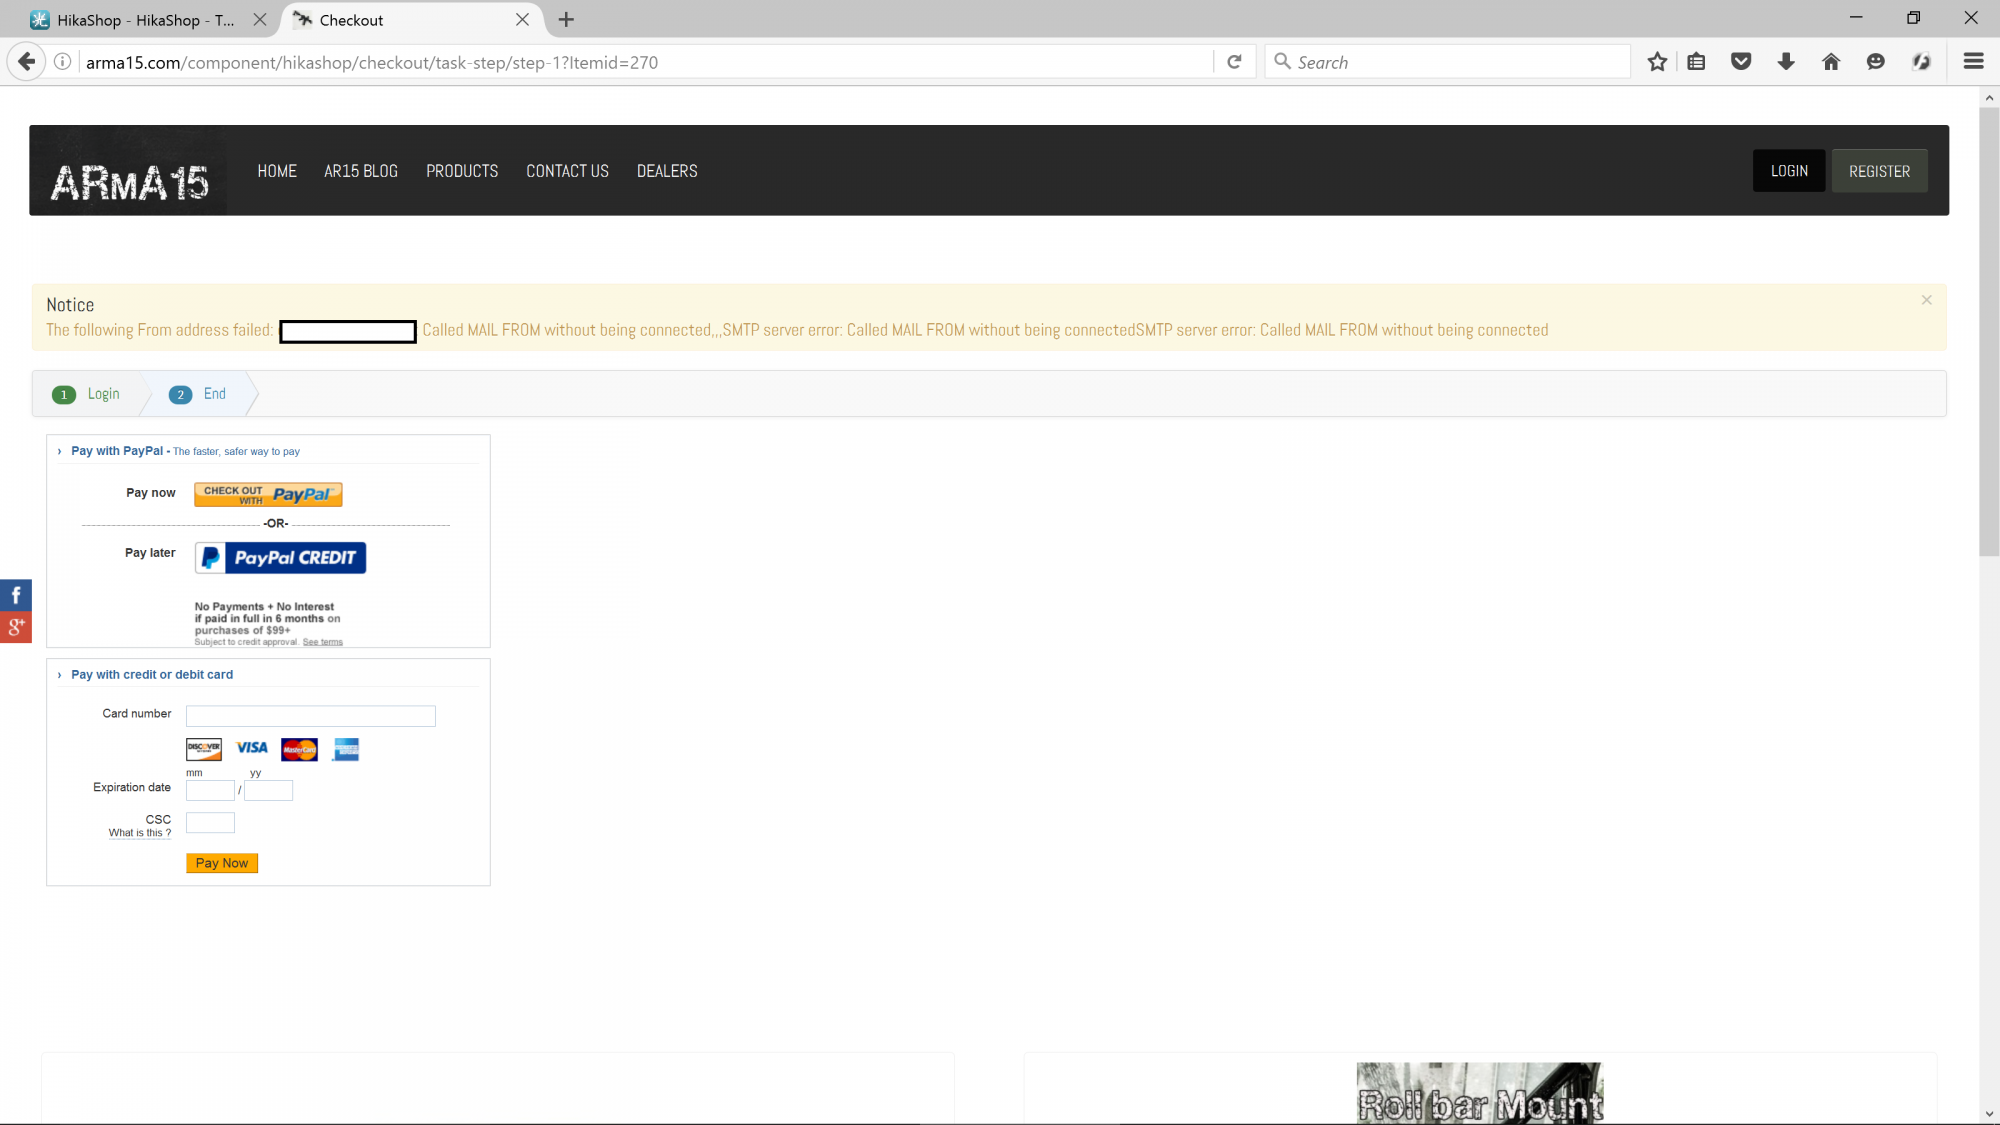
Task: Click Check out with PayPal button
Action: click(x=268, y=495)
